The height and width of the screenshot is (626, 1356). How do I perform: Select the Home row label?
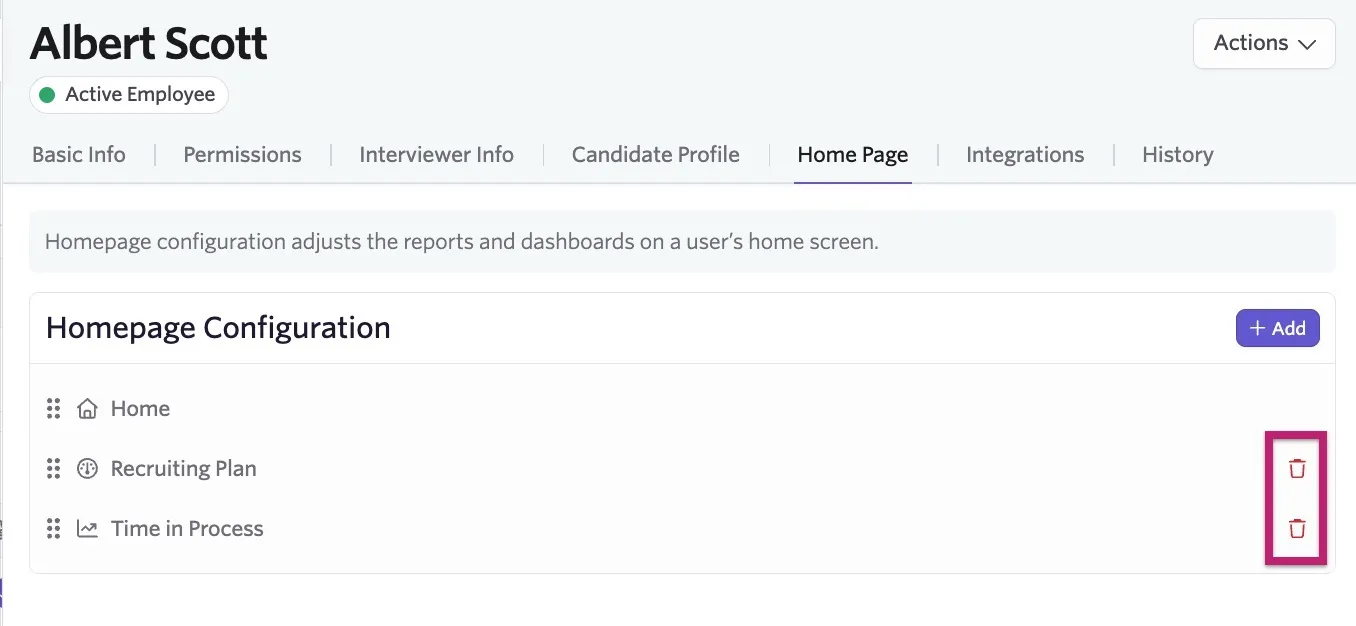tap(140, 408)
